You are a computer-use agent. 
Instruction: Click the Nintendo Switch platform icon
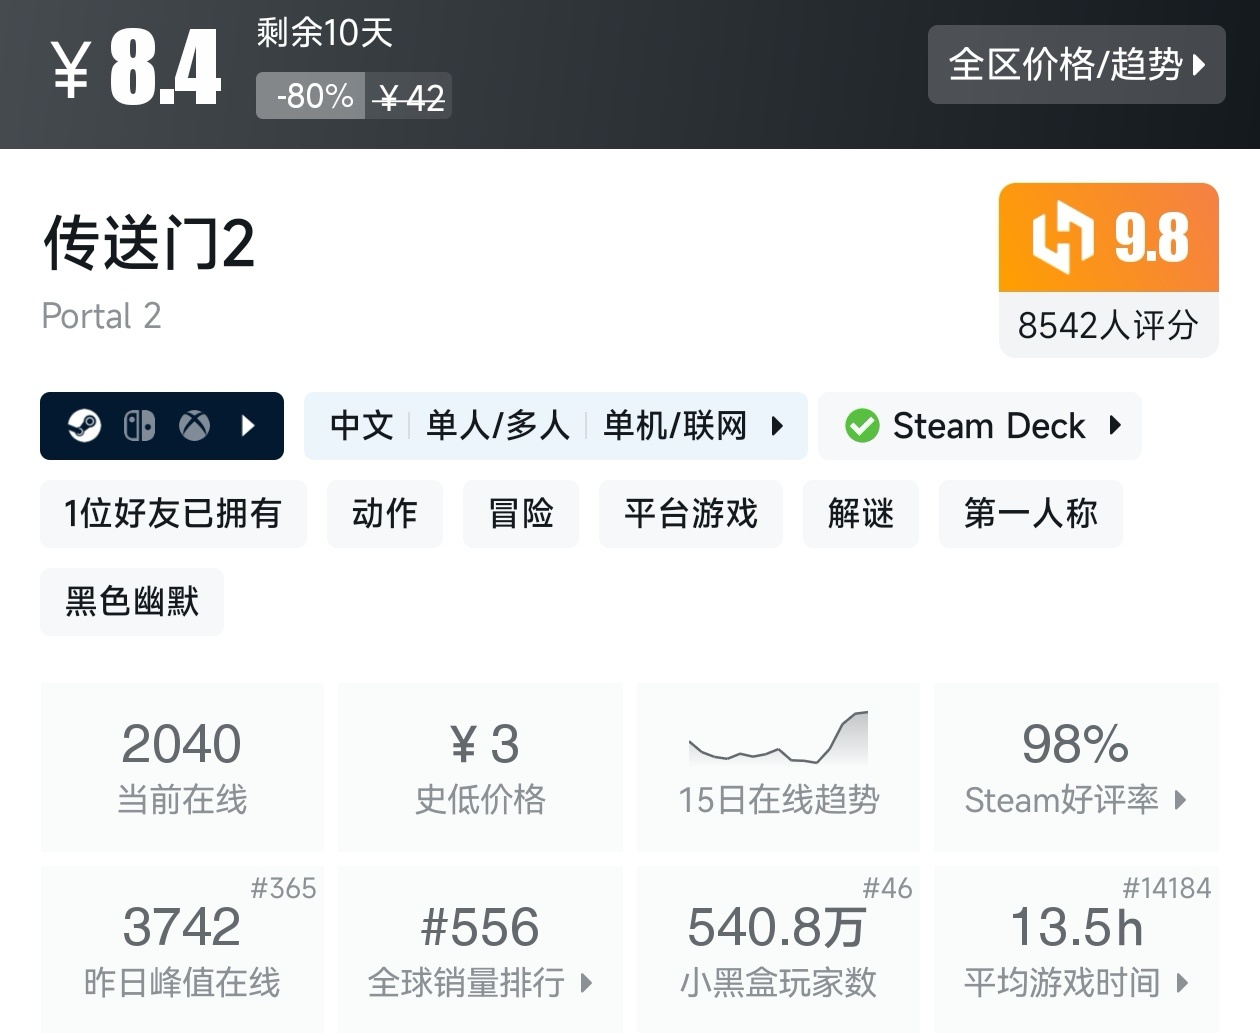click(139, 426)
